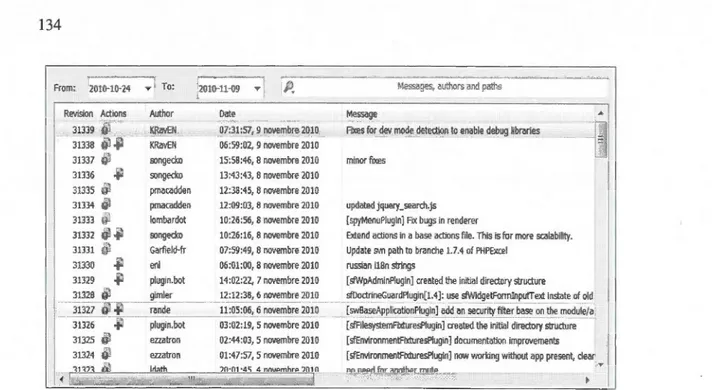The height and width of the screenshot is (390, 712).
Task: Click the modified icon on revision 31335
Action: pyautogui.click(x=106, y=189)
